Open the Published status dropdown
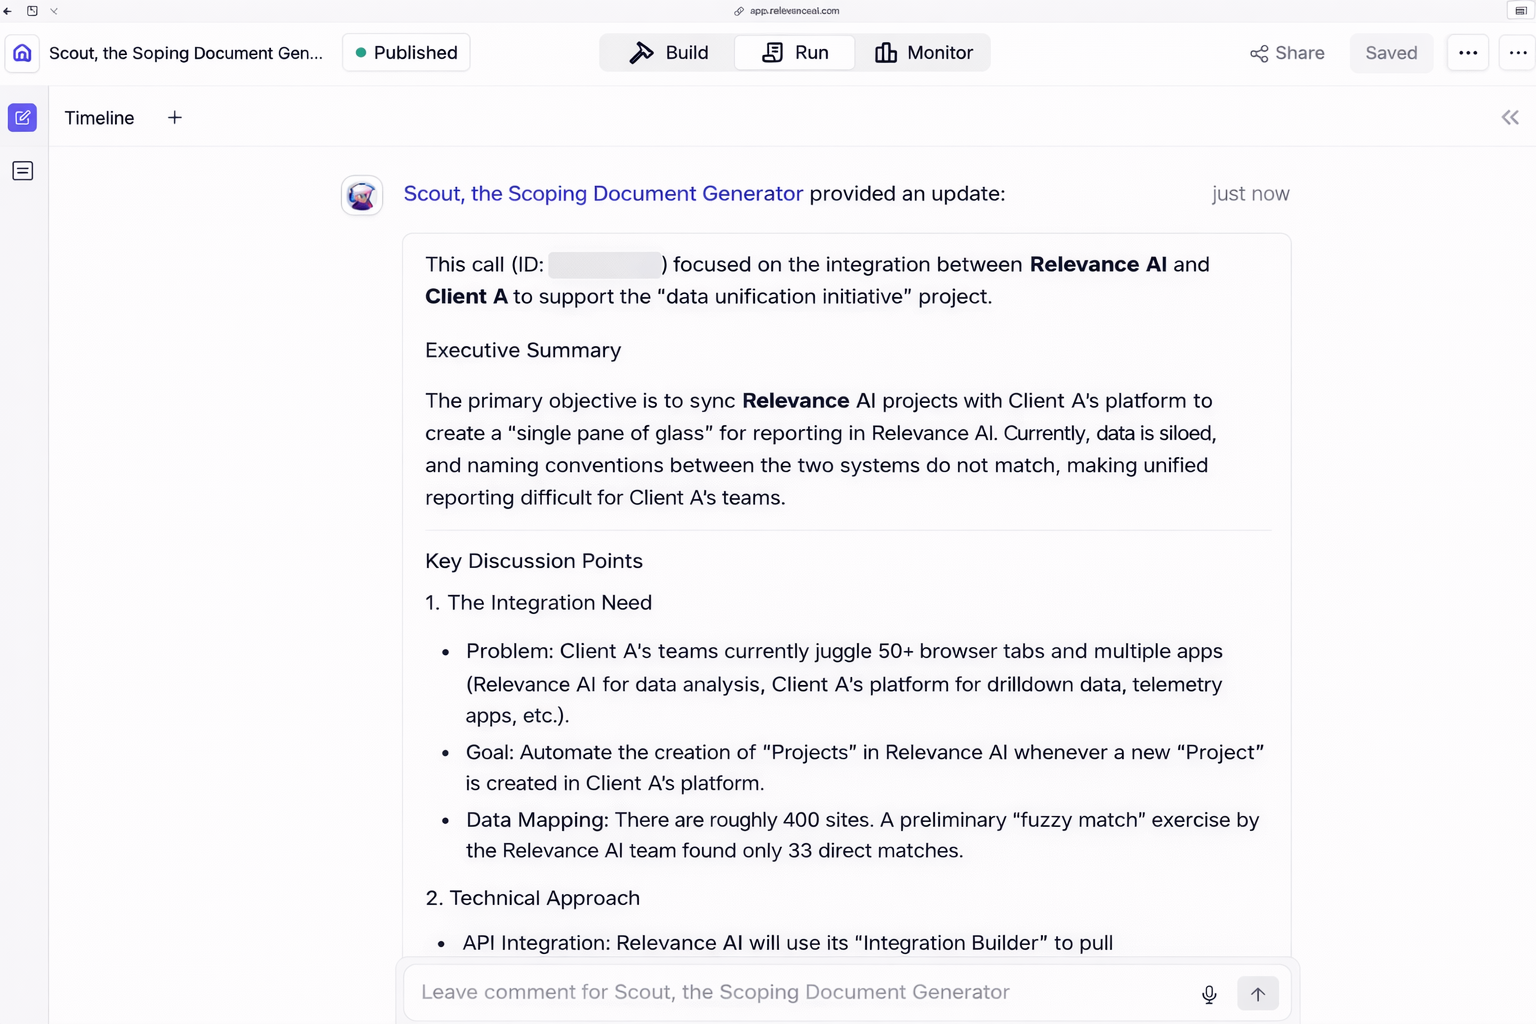1536x1024 pixels. 406,53
